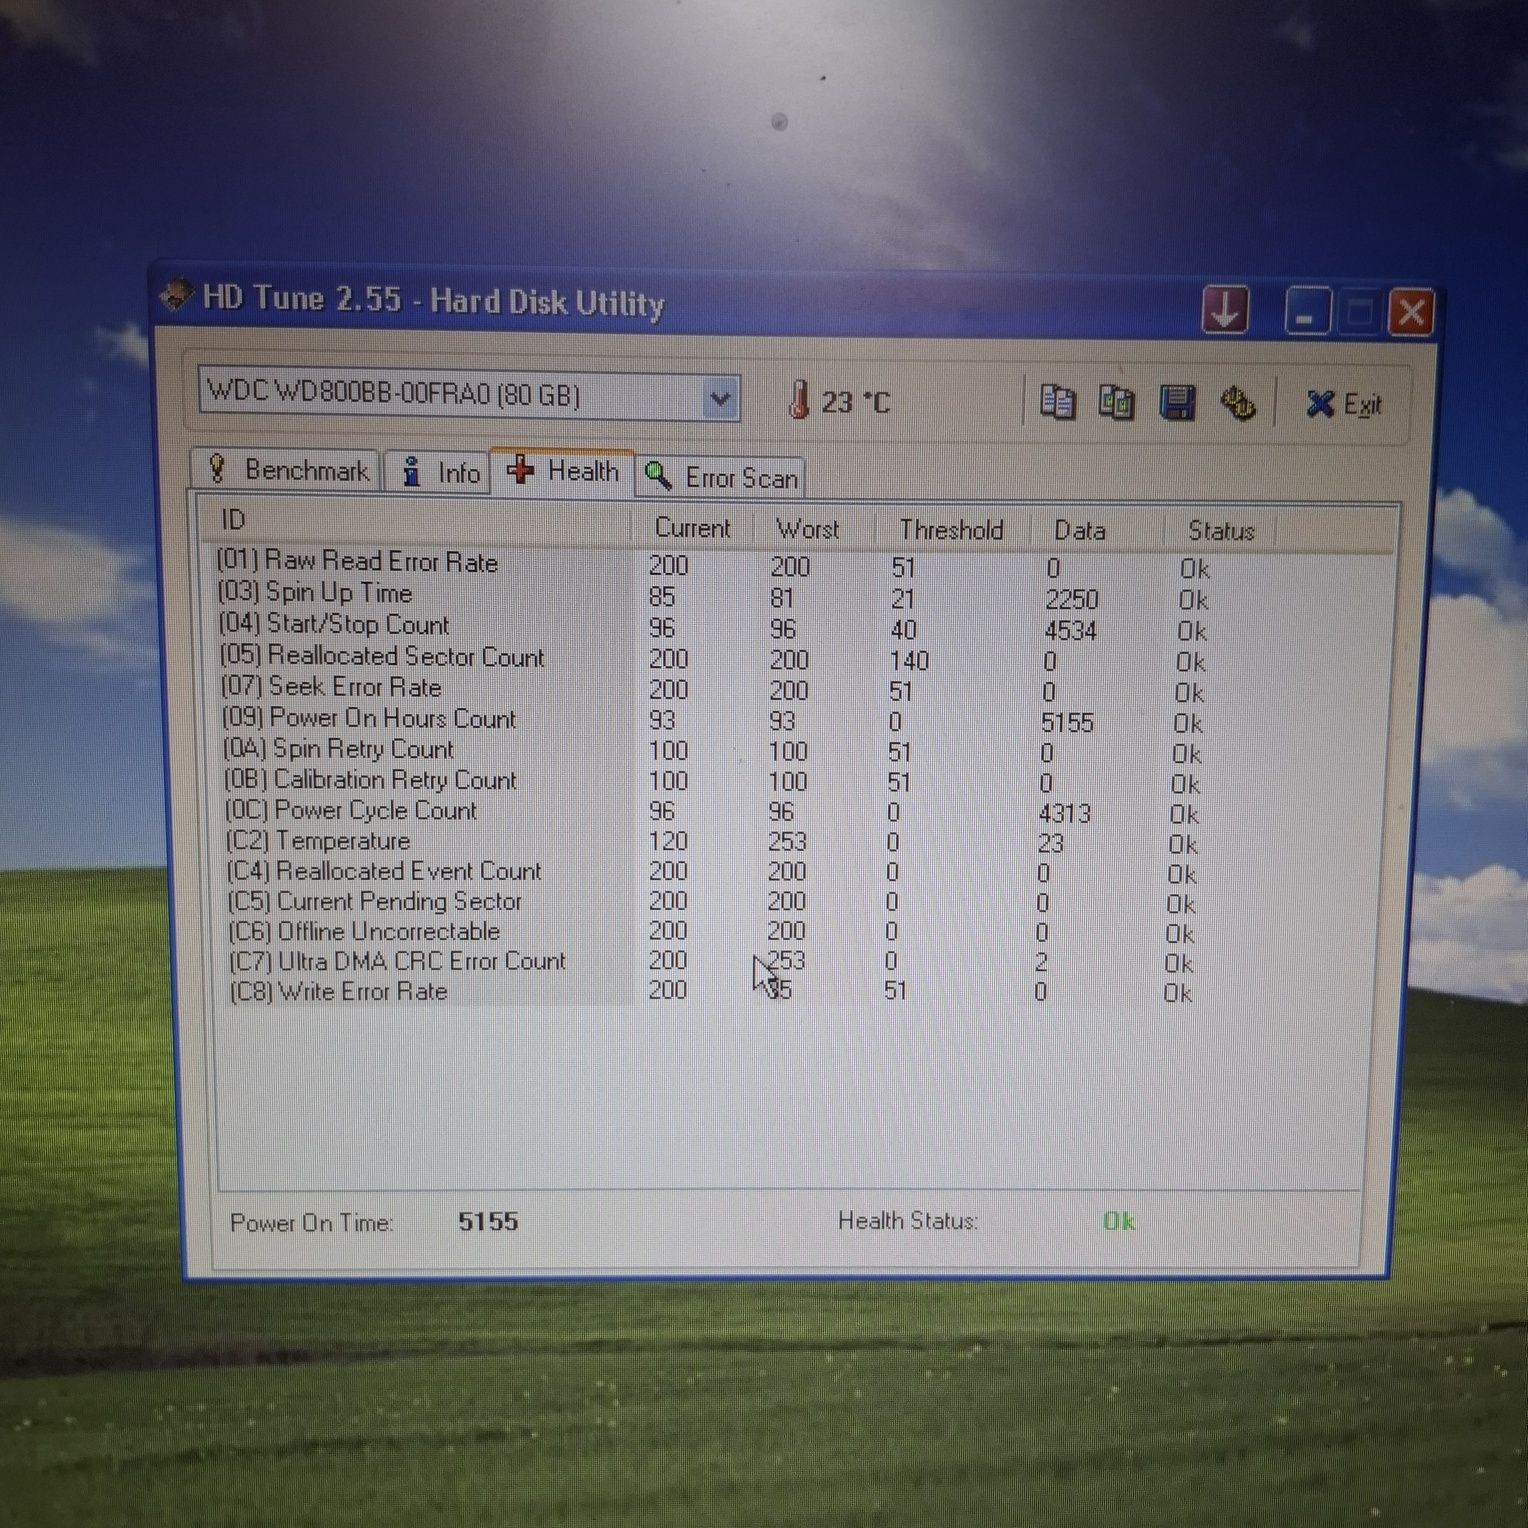Select the Power Cycle Count row

(714, 811)
